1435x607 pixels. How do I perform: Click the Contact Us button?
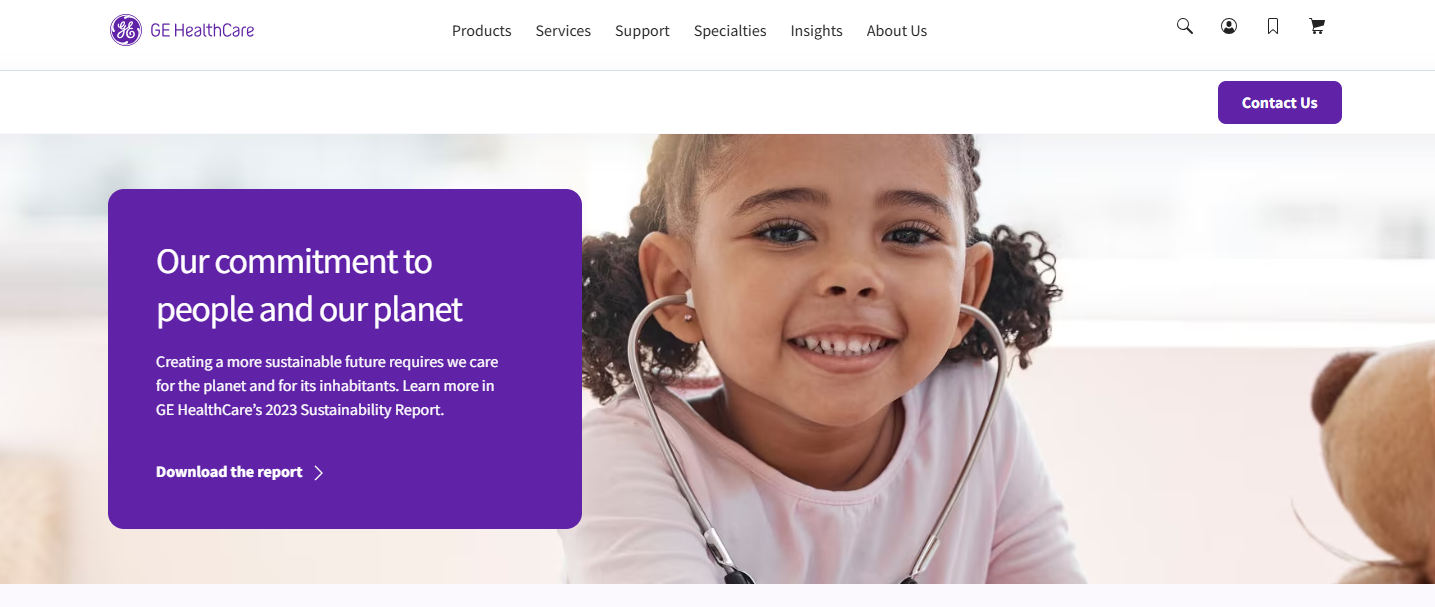[1279, 103]
